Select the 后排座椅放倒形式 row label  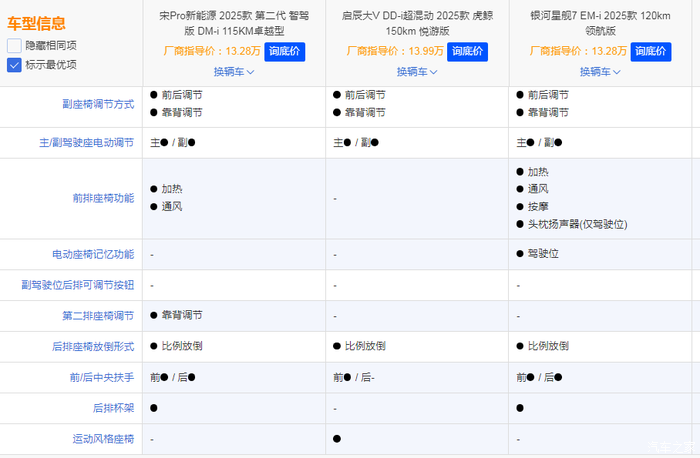93,346
